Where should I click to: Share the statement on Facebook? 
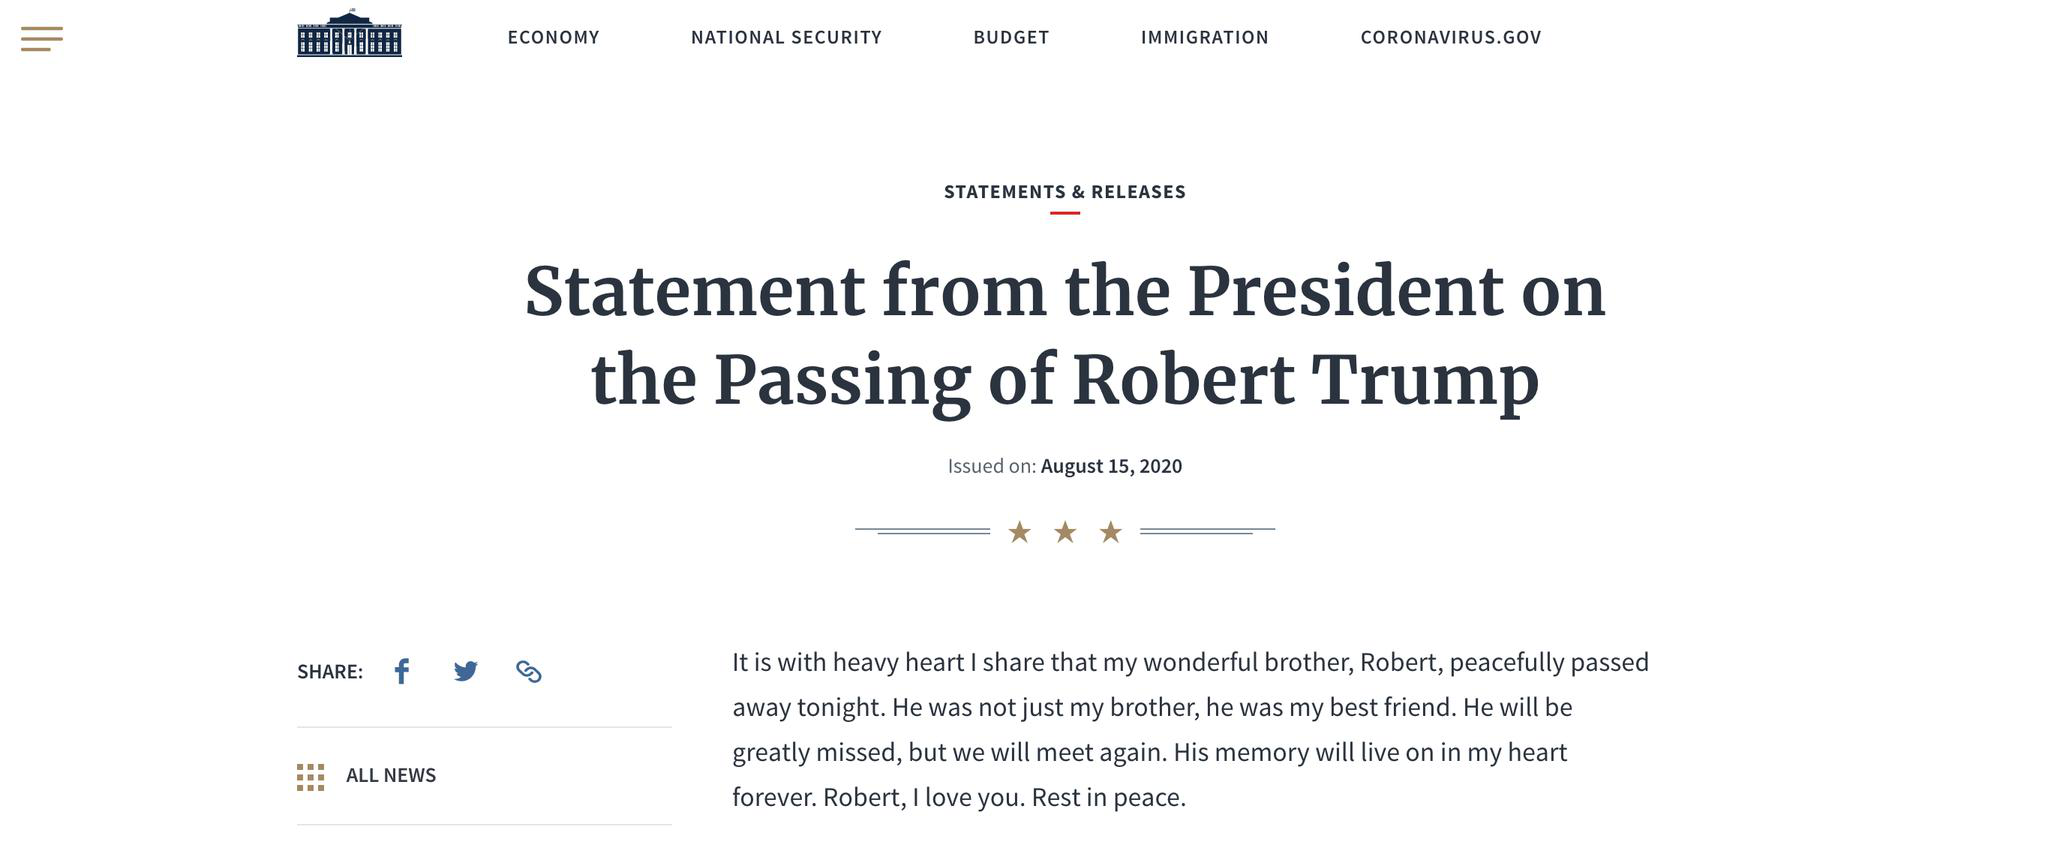402,671
